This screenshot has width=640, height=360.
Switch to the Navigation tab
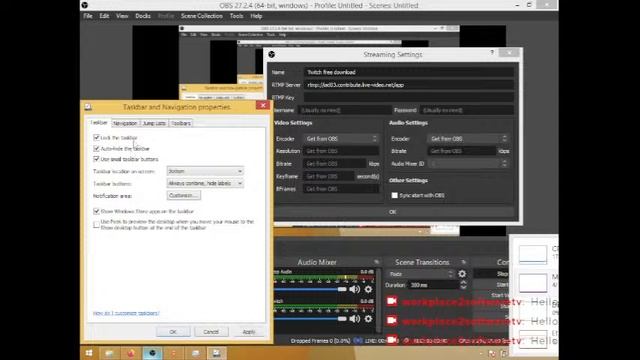pos(125,123)
